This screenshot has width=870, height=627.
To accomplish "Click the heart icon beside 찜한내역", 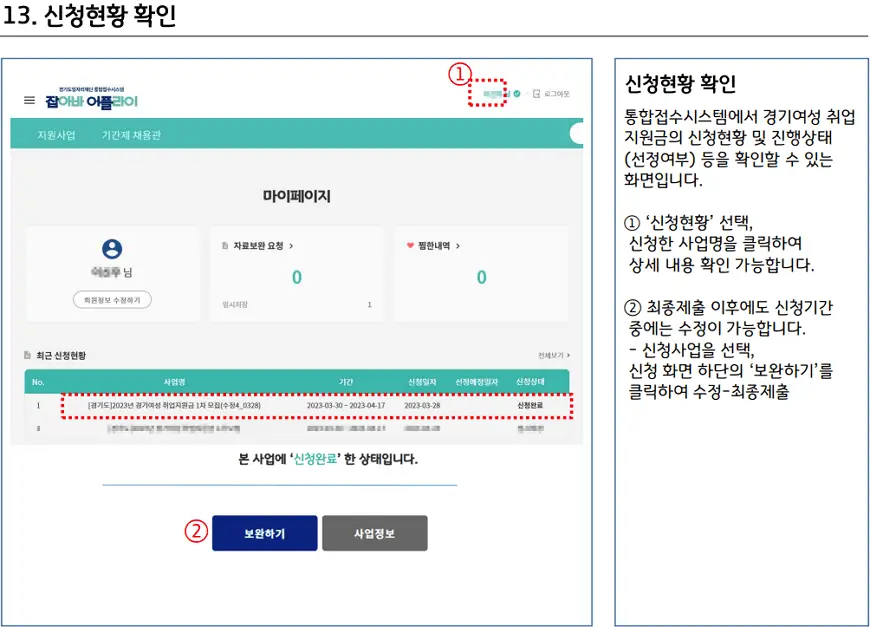I will (x=409, y=245).
